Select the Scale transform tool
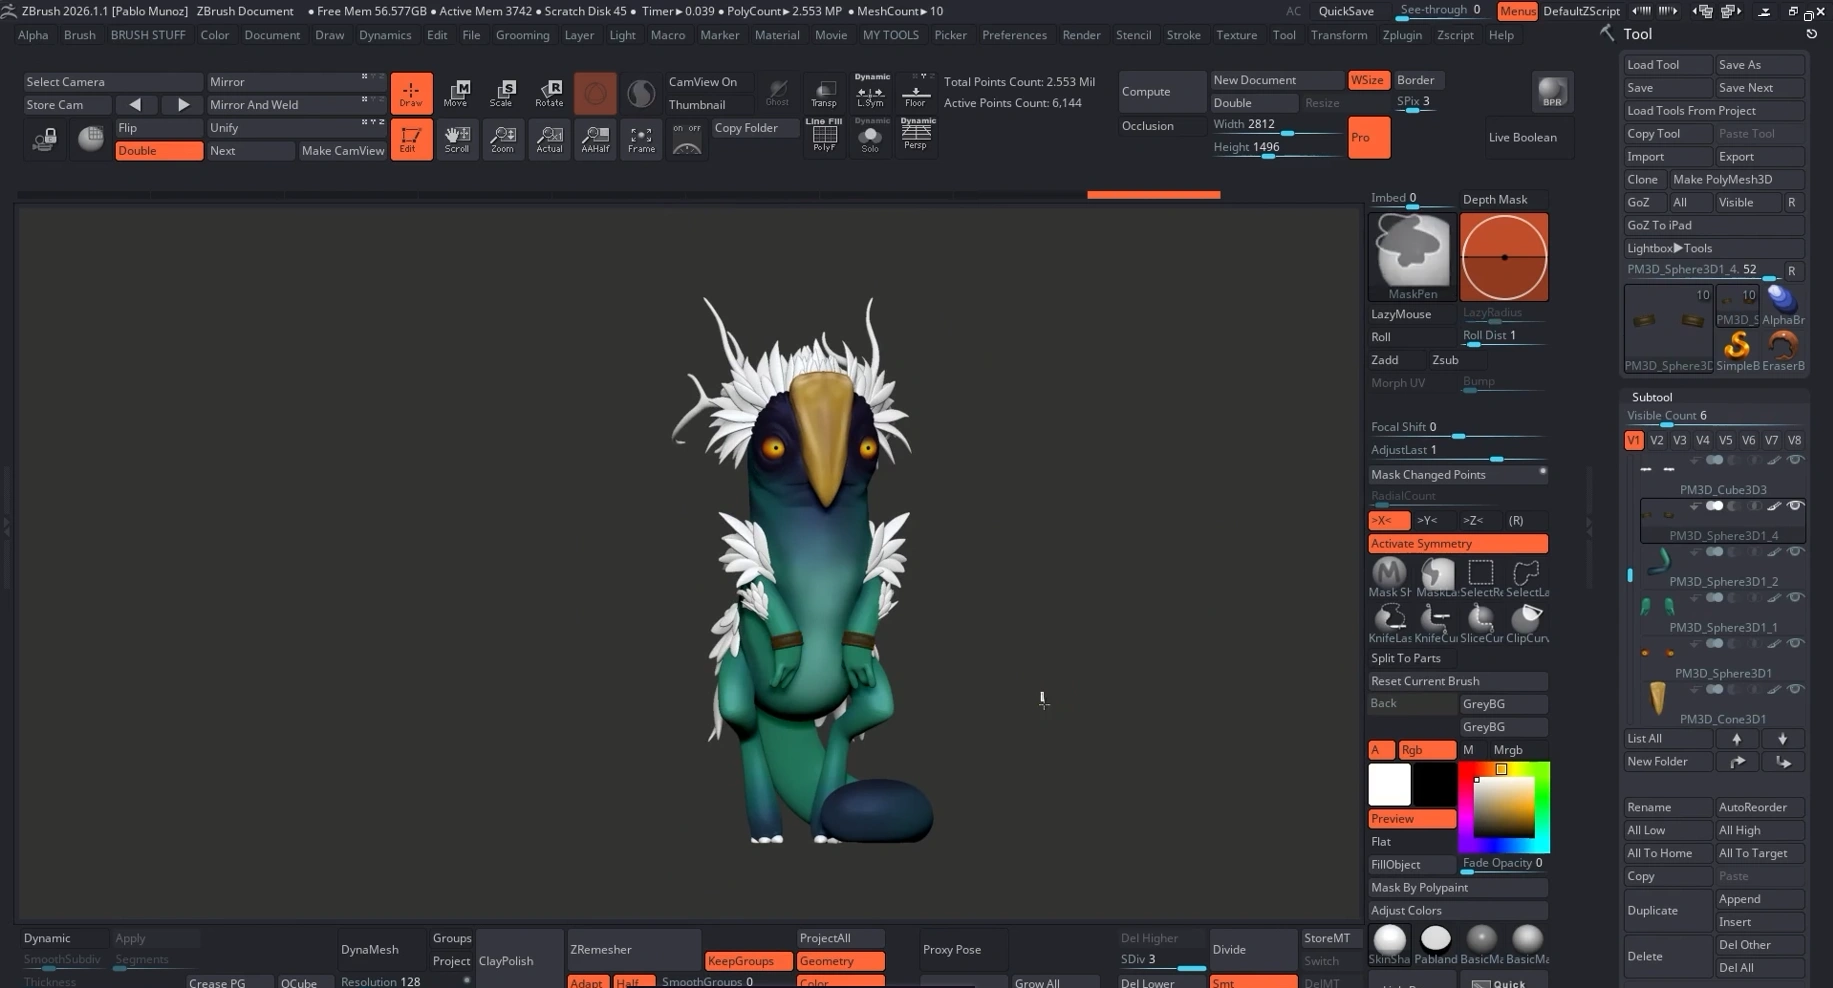 pyautogui.click(x=502, y=93)
